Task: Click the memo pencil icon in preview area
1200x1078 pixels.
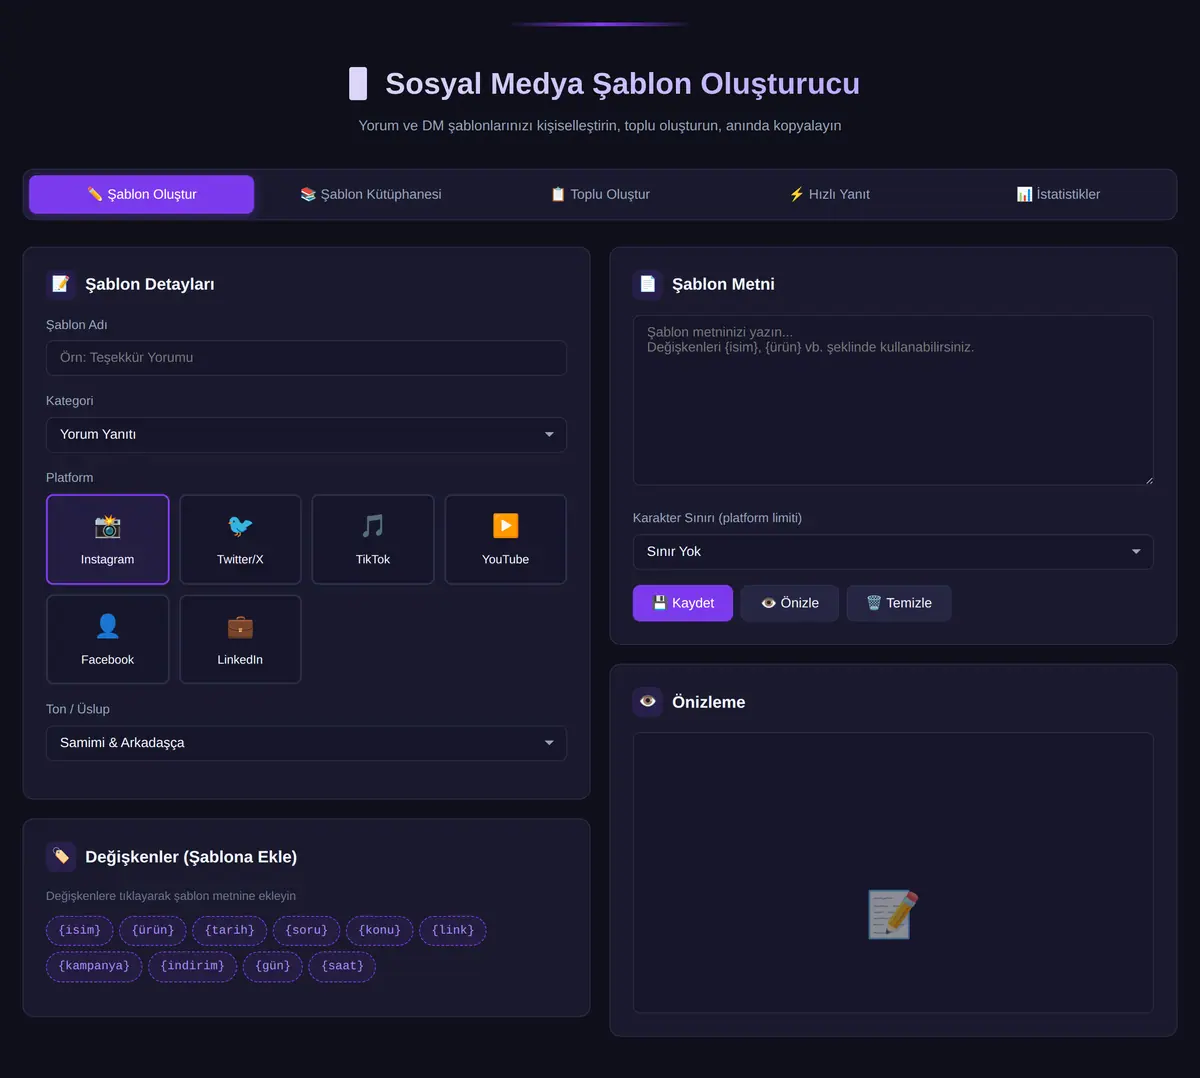Action: tap(893, 914)
